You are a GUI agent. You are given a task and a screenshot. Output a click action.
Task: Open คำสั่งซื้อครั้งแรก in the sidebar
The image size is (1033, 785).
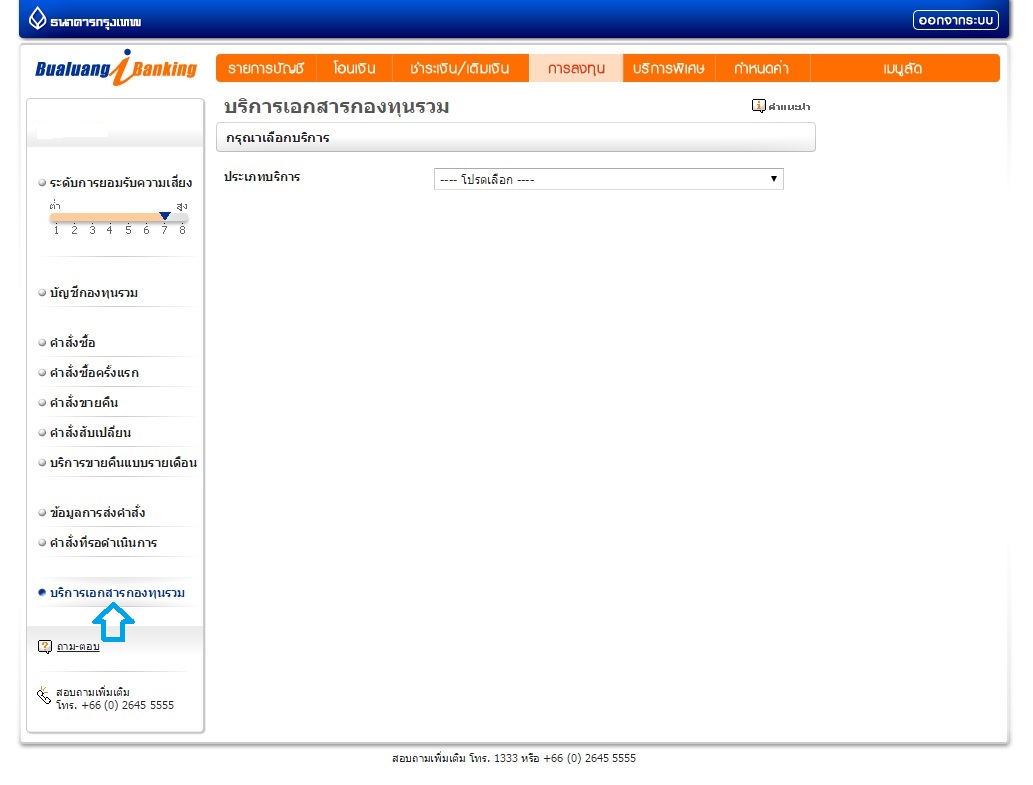click(94, 373)
